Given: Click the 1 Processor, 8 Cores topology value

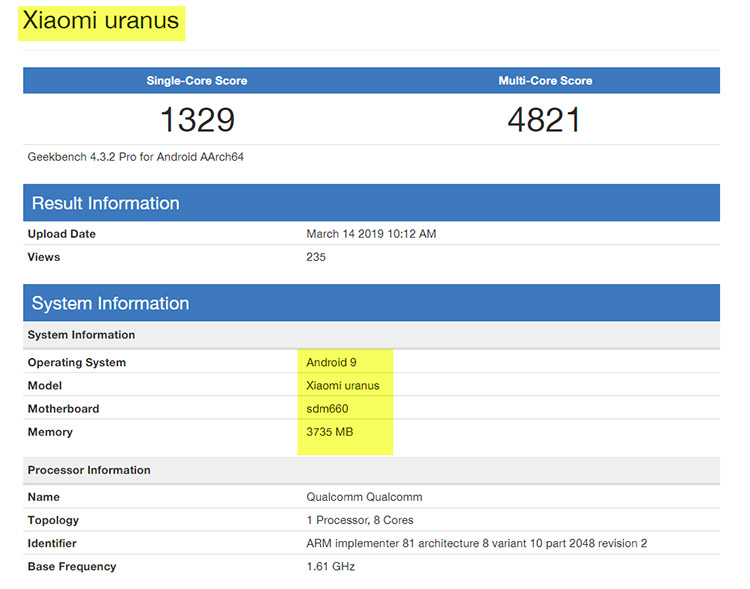Looking at the screenshot, I should click(360, 520).
